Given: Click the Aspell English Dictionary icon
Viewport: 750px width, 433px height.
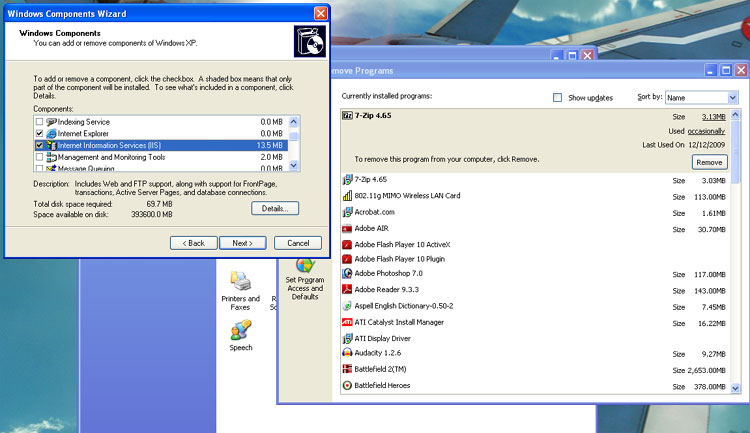Looking at the screenshot, I should (x=347, y=306).
